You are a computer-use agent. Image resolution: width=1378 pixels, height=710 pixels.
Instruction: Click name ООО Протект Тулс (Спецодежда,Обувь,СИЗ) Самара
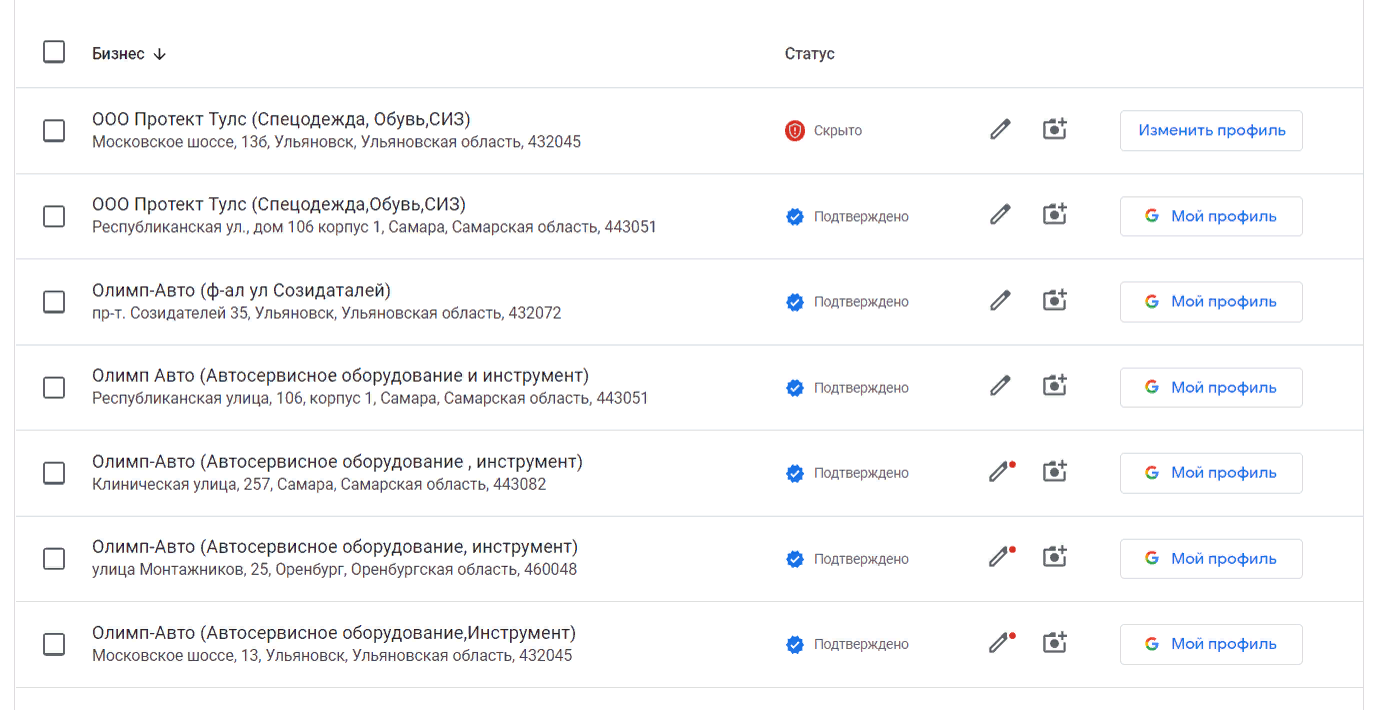click(x=279, y=205)
